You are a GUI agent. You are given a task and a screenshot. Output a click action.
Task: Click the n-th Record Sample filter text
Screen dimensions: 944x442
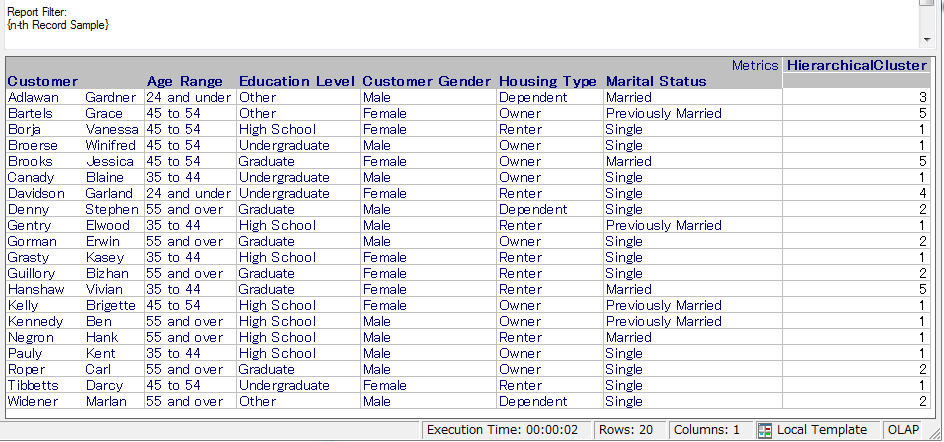tap(58, 23)
